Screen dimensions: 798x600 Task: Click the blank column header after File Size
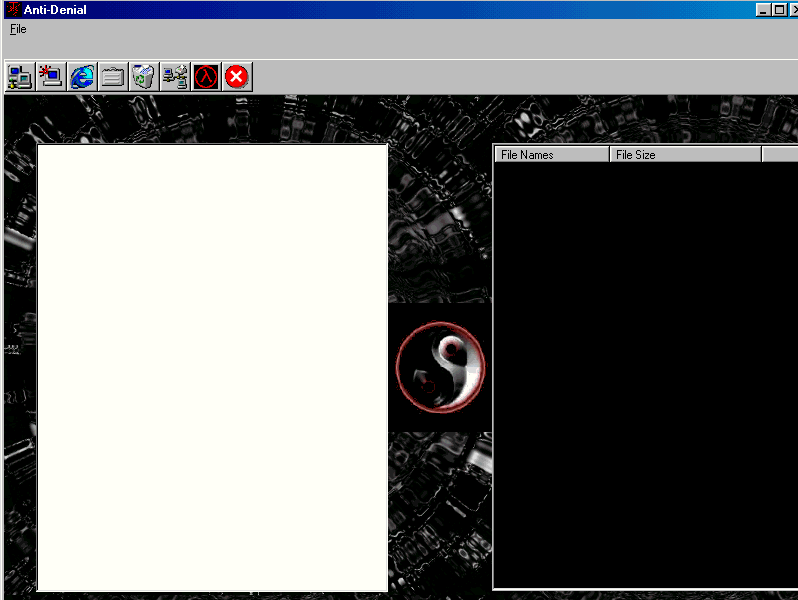[780, 155]
